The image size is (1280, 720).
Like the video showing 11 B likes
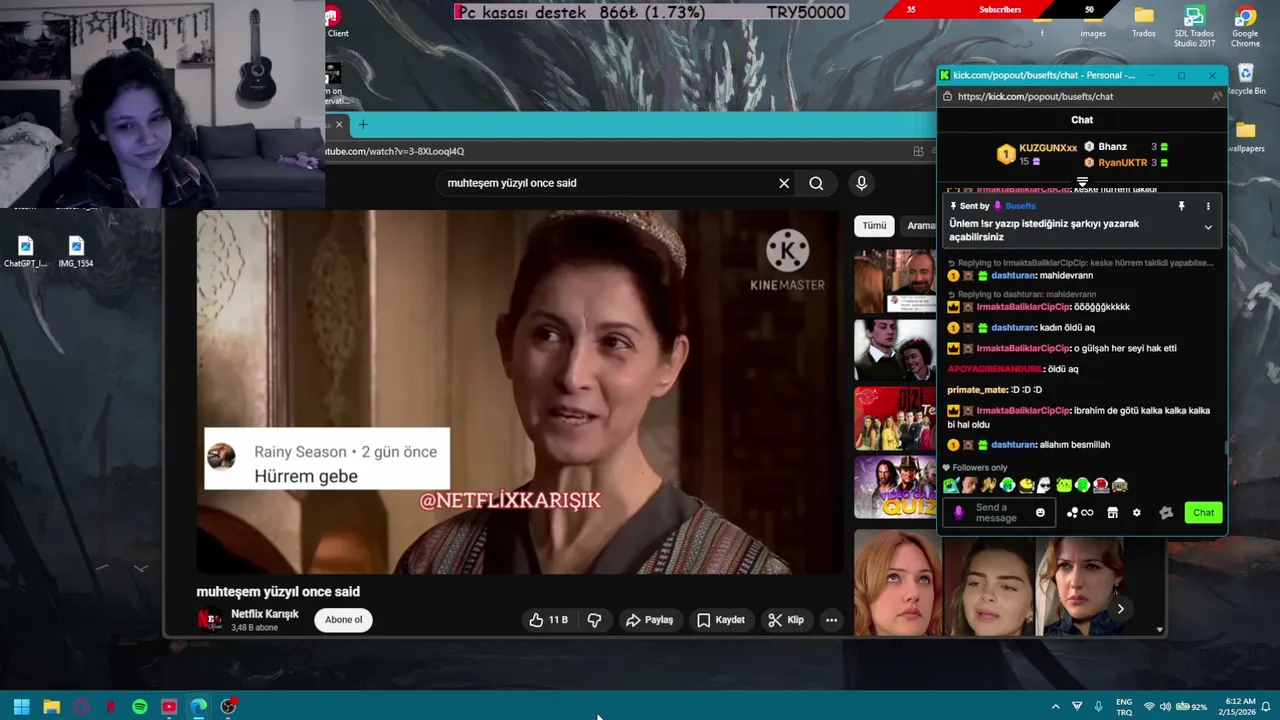point(548,620)
